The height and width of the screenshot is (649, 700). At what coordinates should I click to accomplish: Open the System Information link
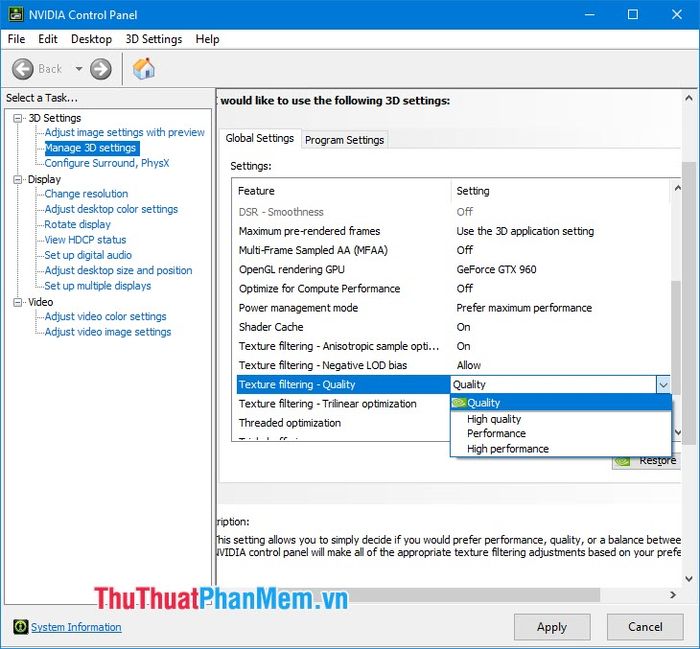[x=76, y=627]
